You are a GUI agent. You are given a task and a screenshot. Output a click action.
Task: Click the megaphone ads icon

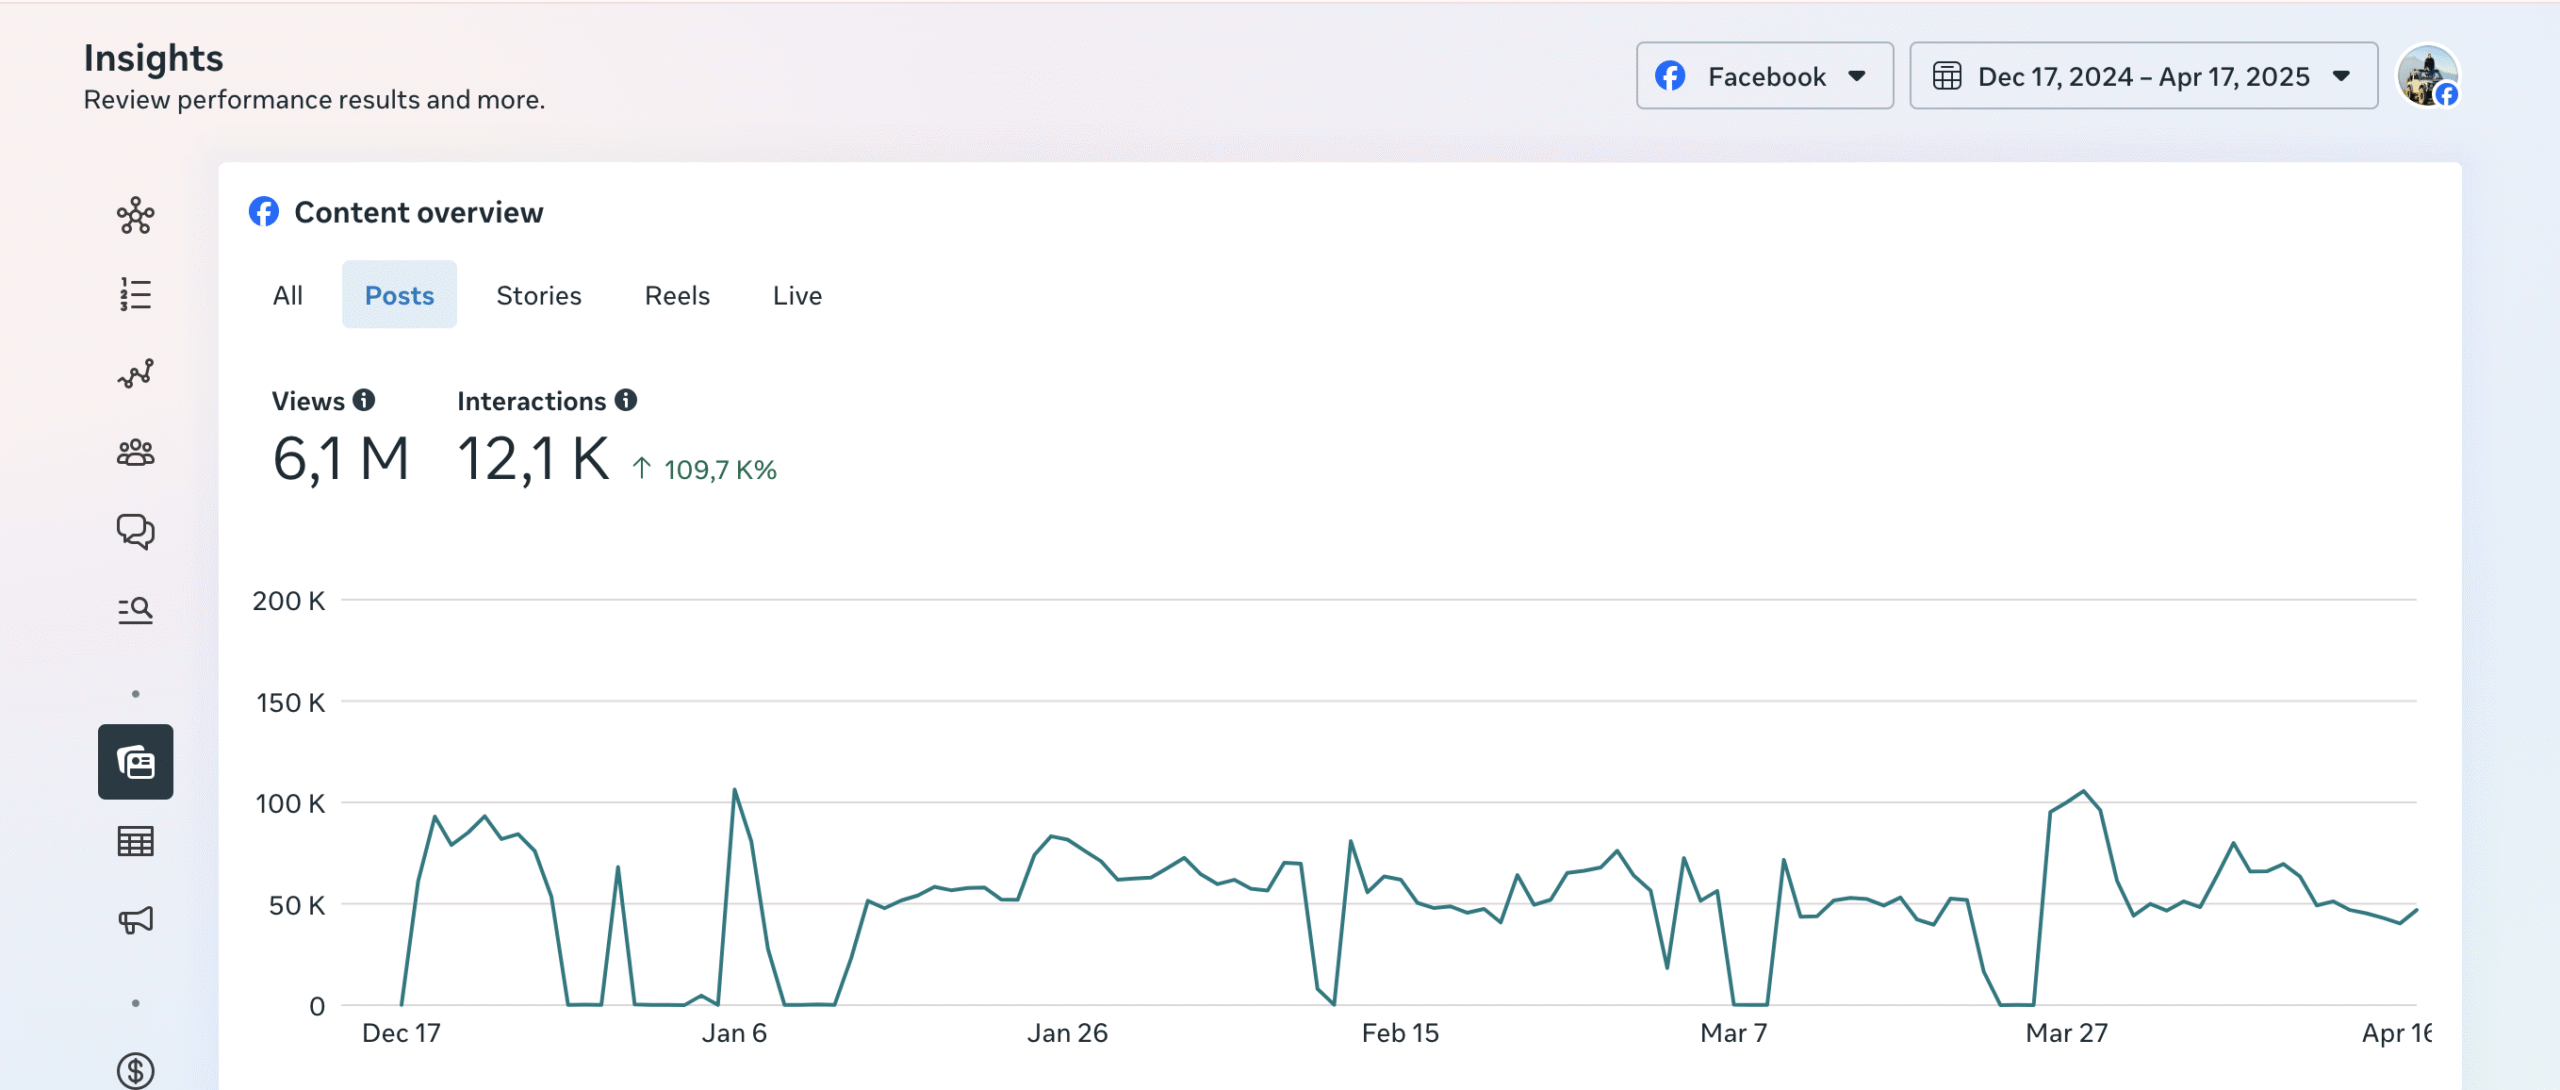(135, 919)
